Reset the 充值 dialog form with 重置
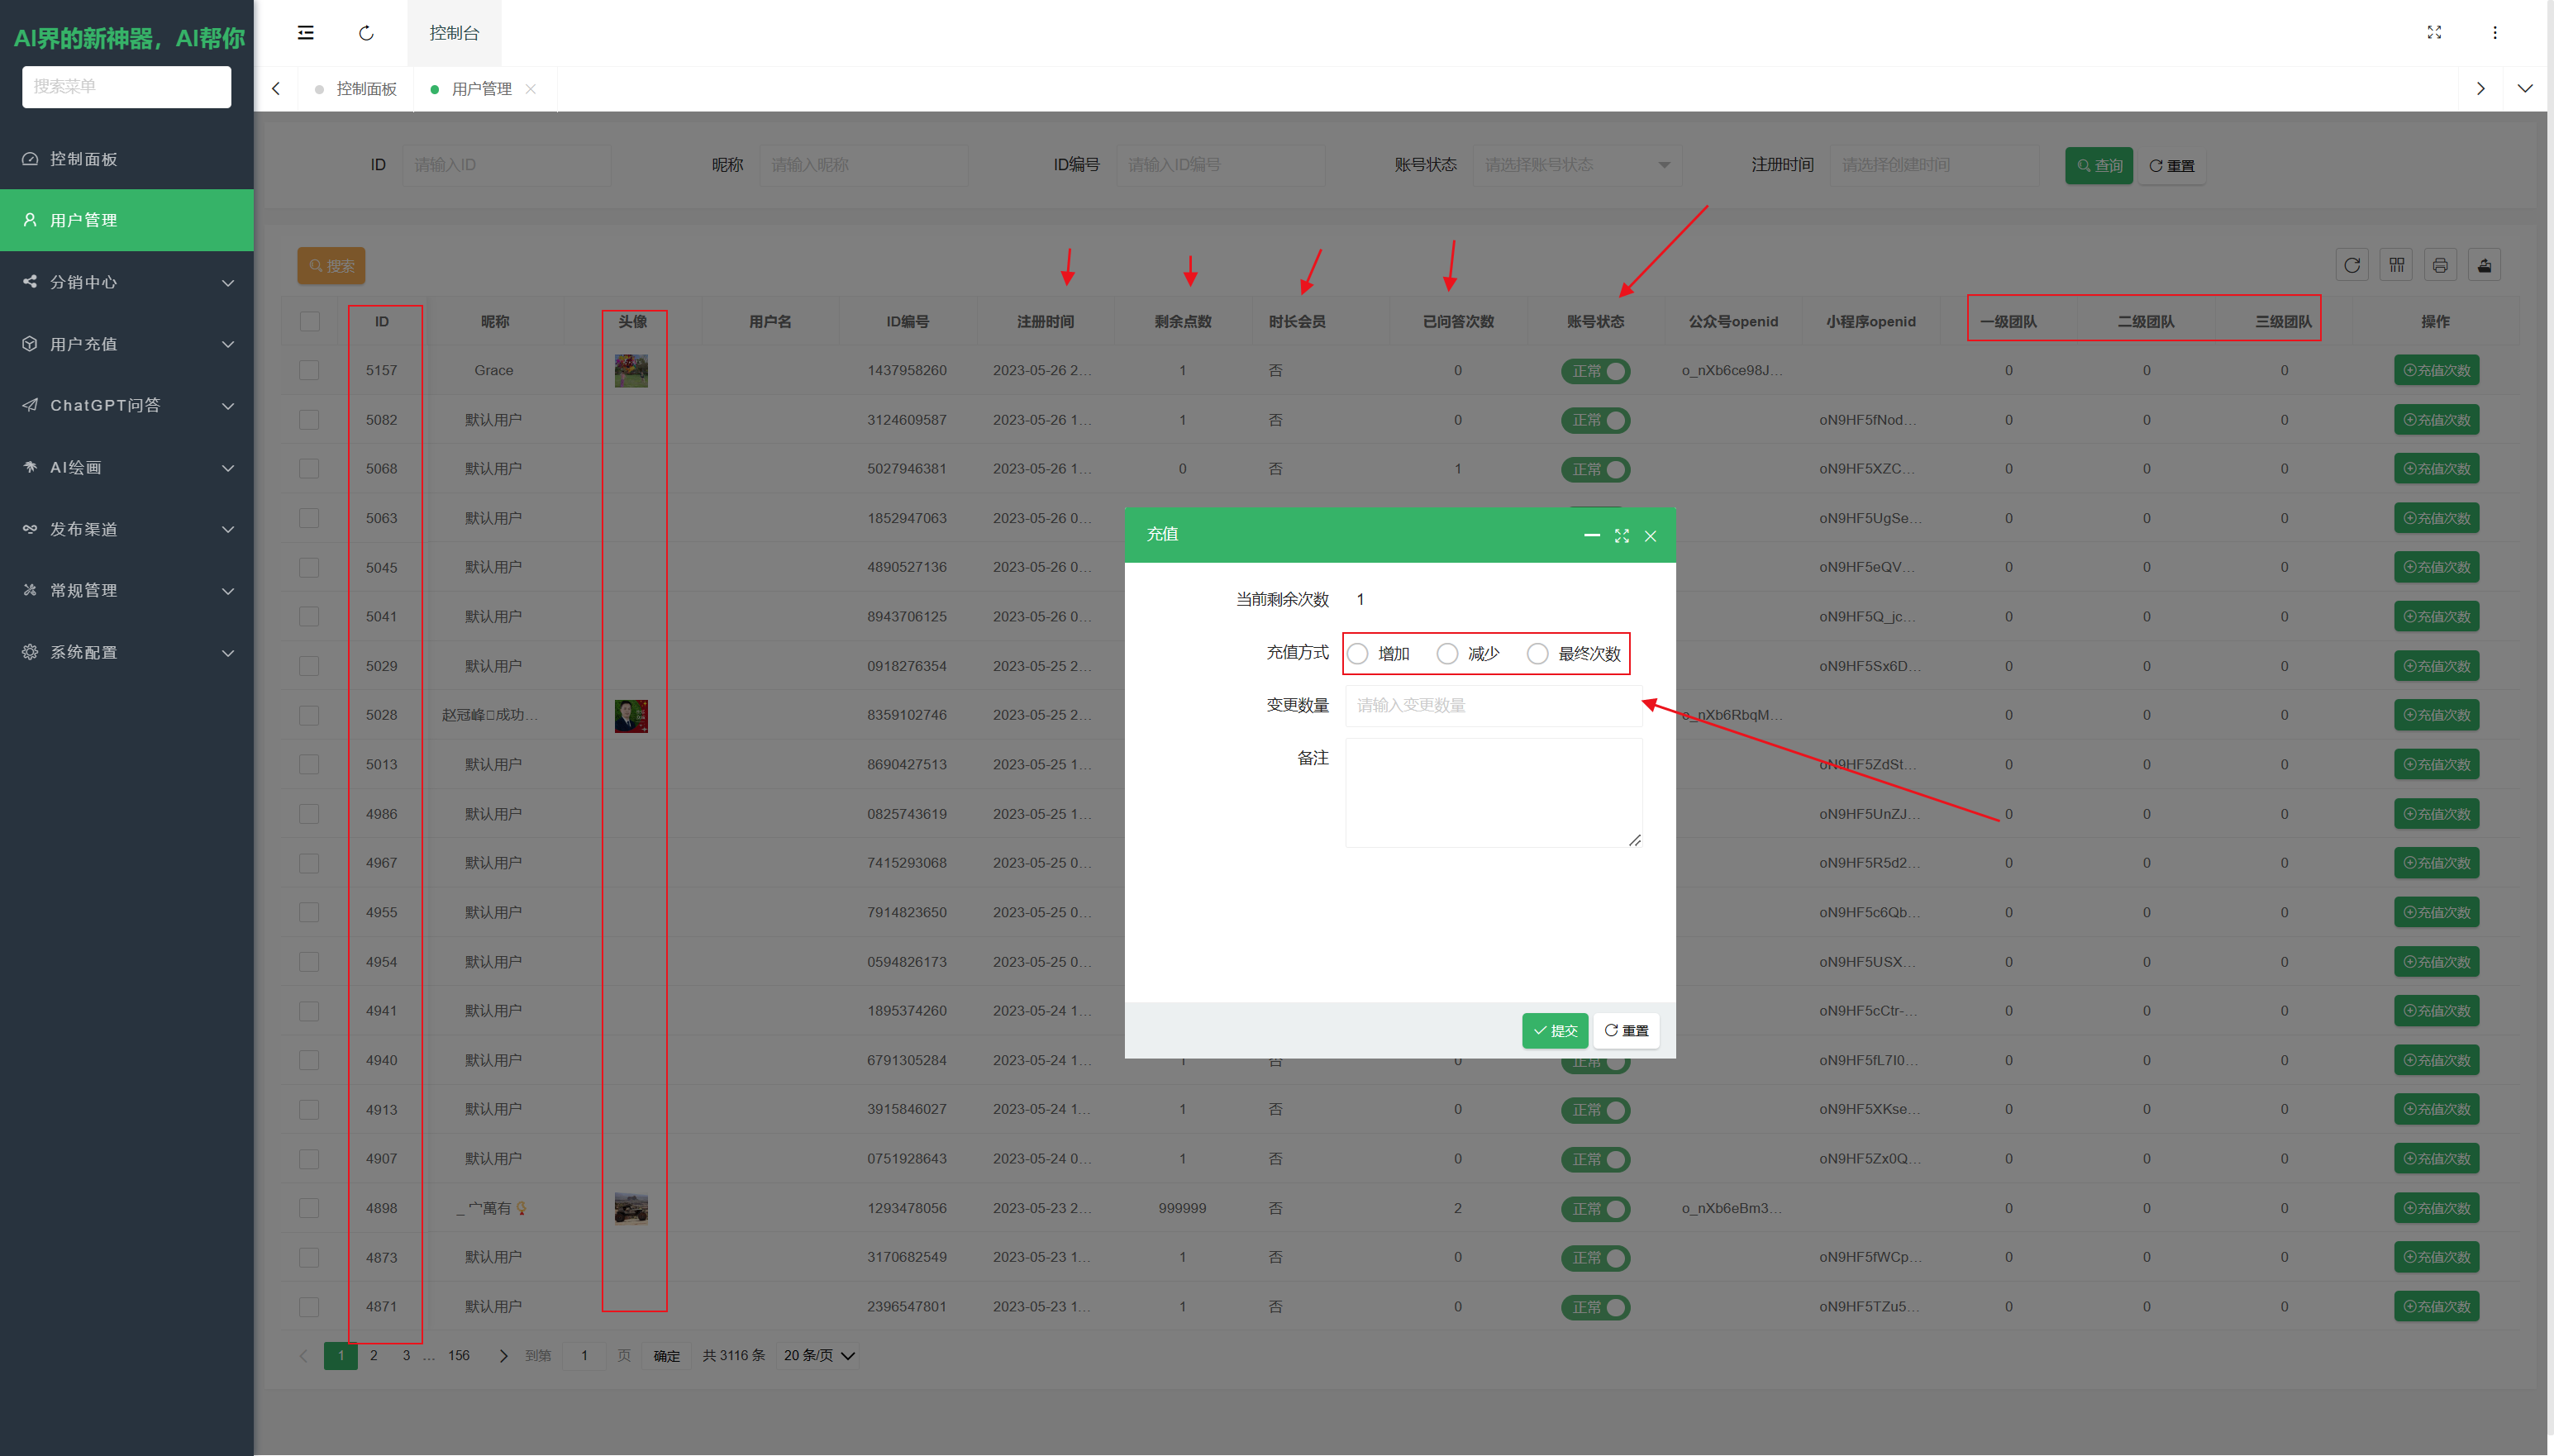Image resolution: width=2554 pixels, height=1456 pixels. click(1626, 1031)
